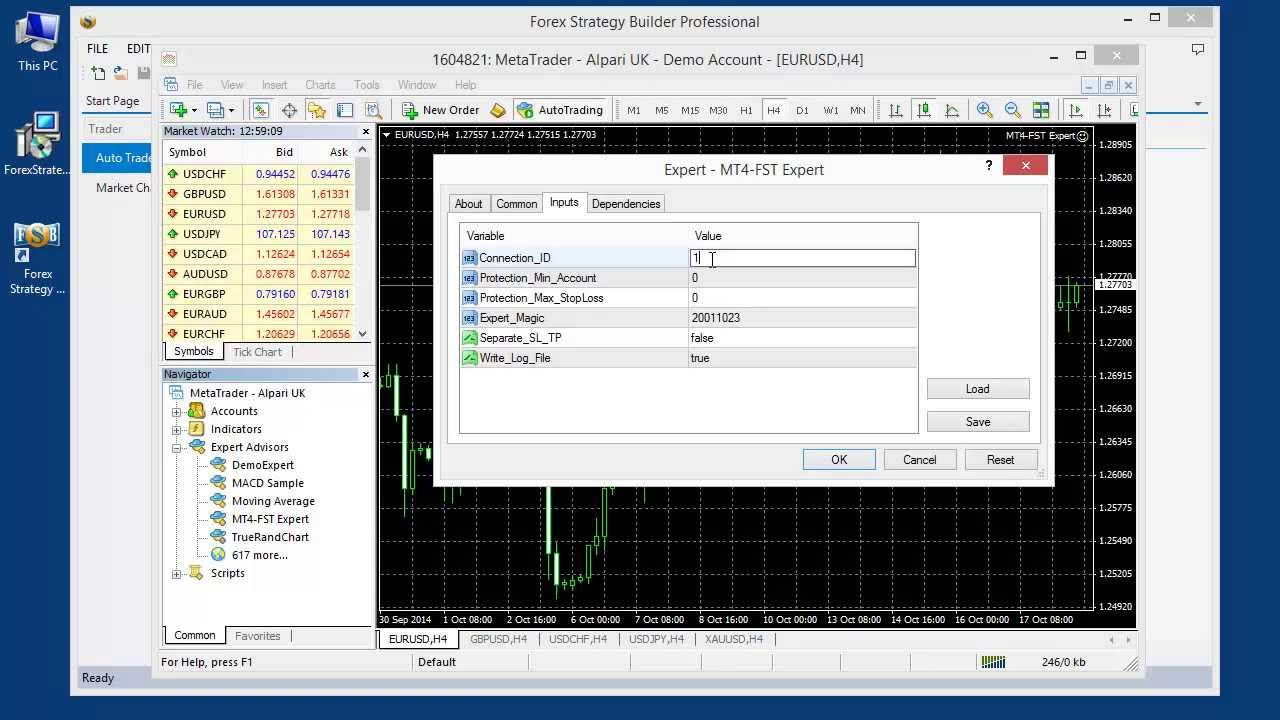Toggle the Data Window crosshair icon

click(289, 110)
